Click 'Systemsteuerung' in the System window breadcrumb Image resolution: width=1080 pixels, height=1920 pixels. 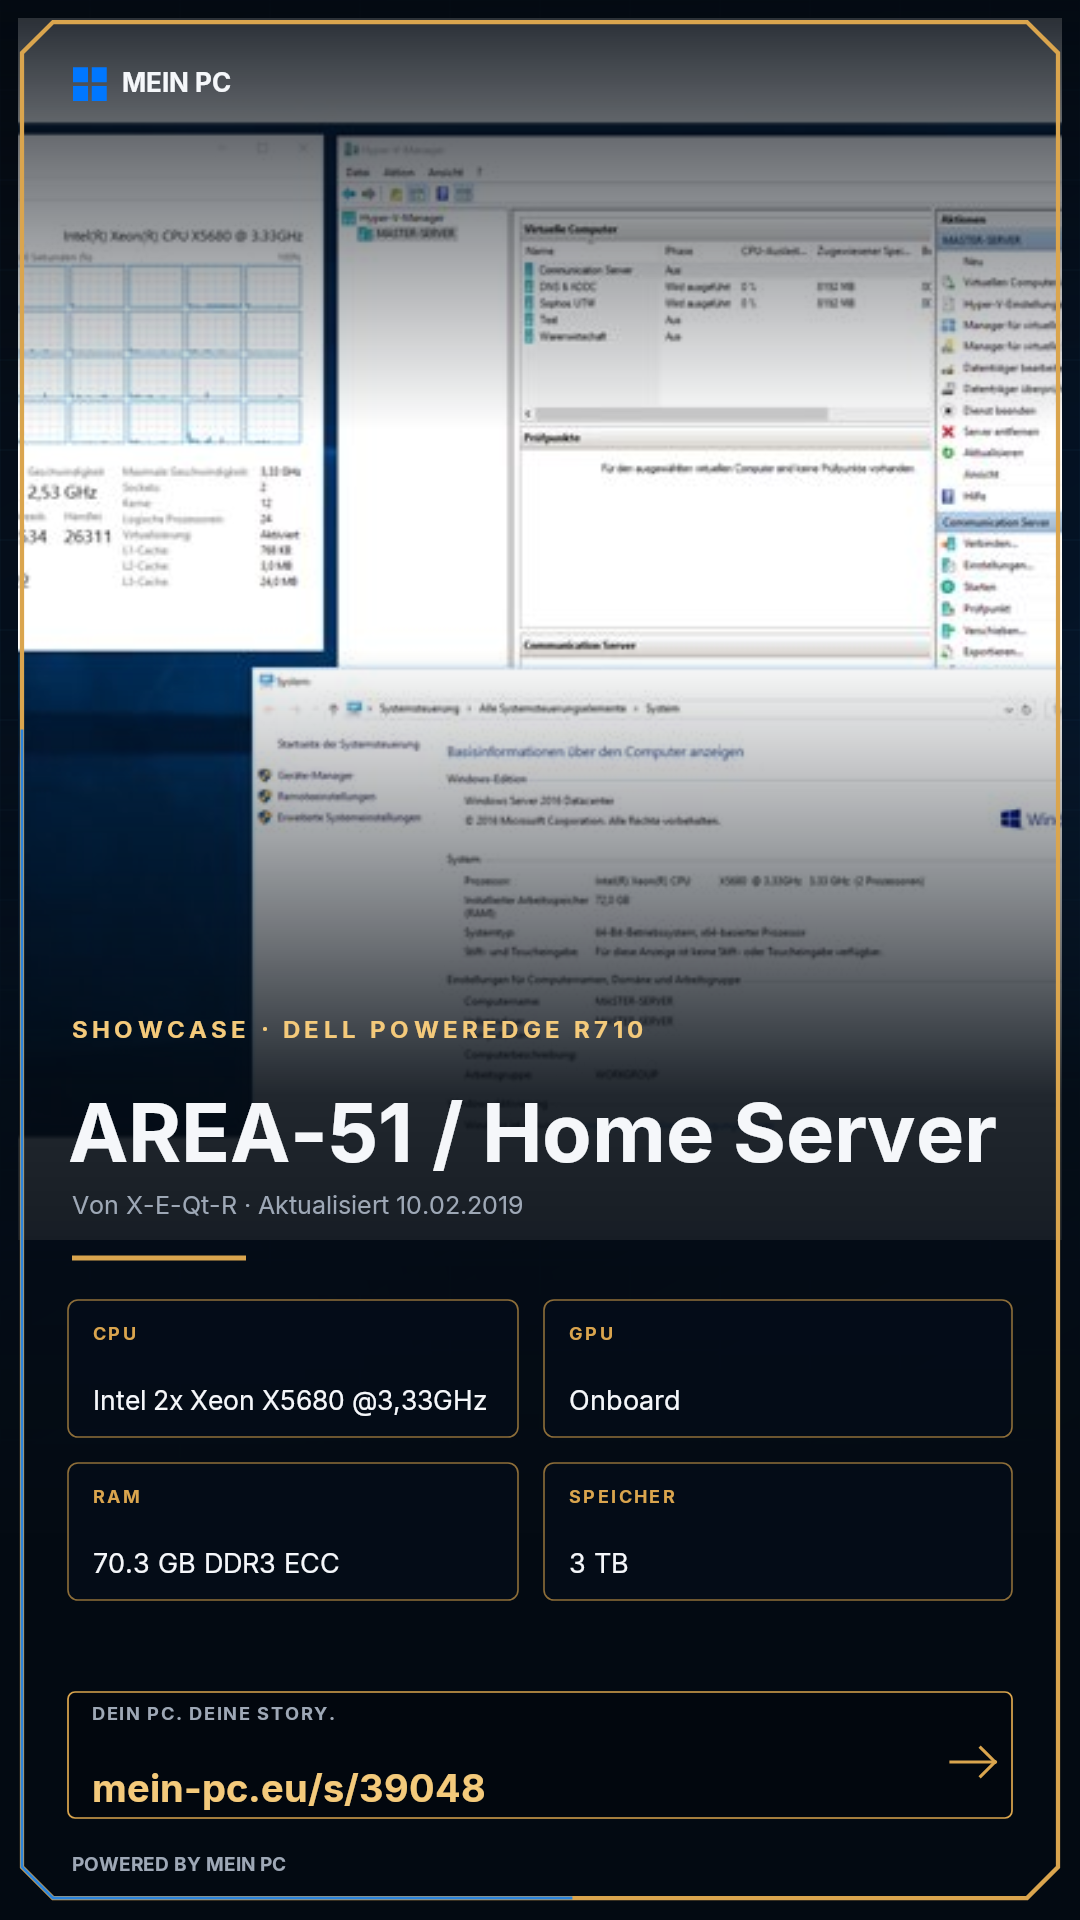(419, 708)
